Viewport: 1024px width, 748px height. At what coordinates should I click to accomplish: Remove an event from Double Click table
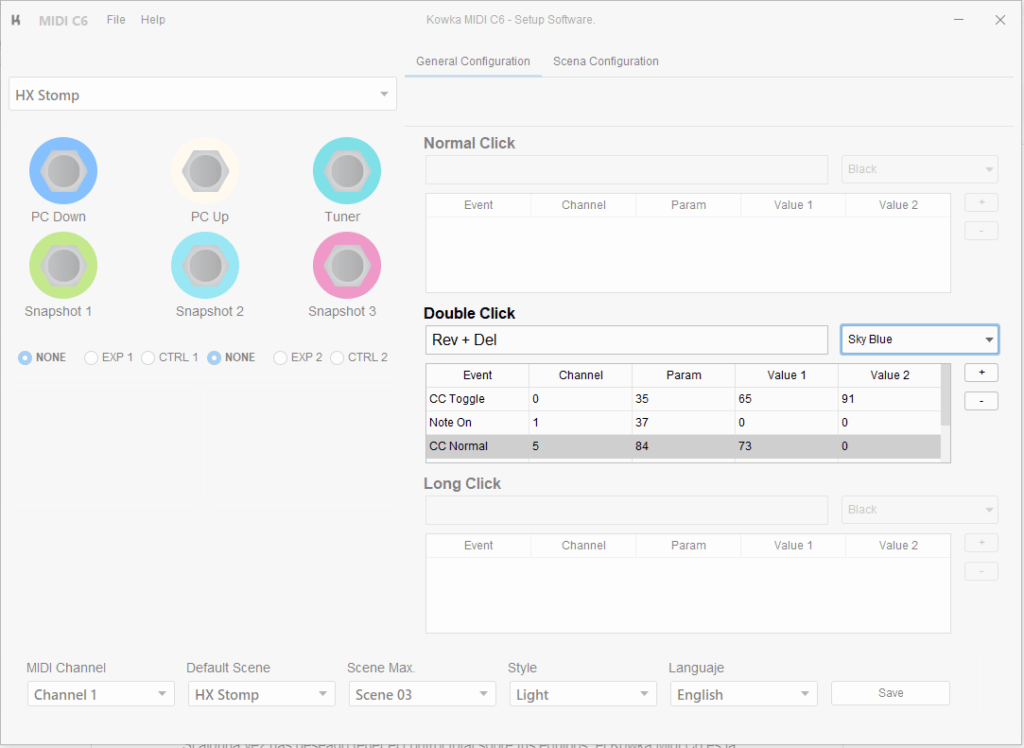pyautogui.click(x=981, y=401)
